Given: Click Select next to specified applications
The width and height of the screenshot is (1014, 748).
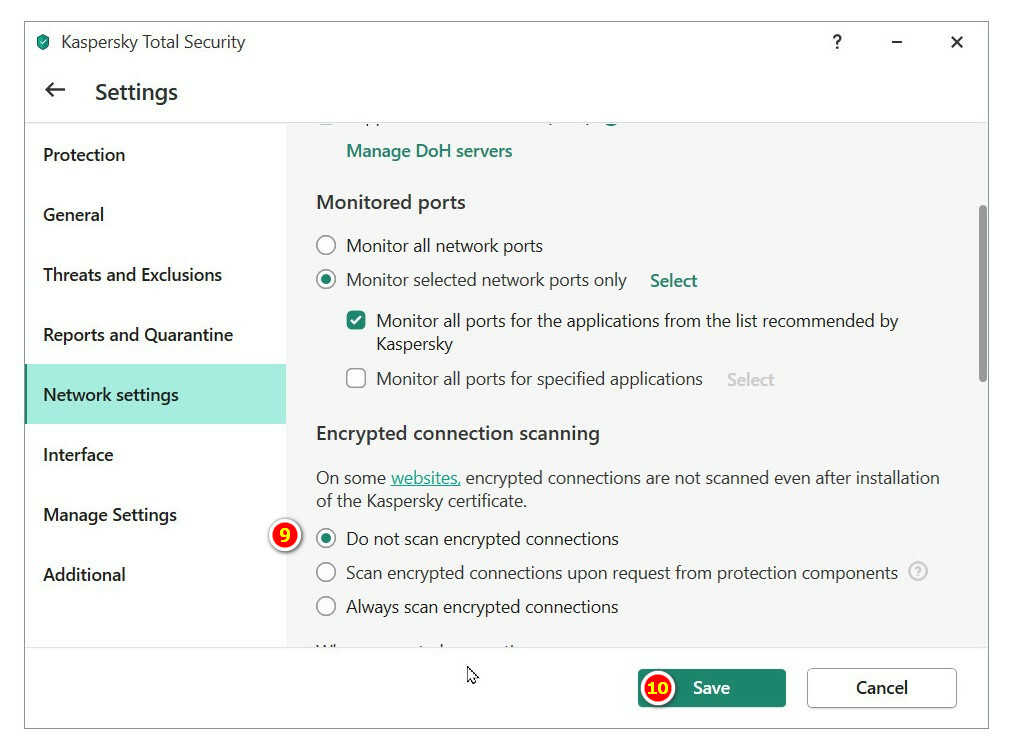Looking at the screenshot, I should (750, 379).
